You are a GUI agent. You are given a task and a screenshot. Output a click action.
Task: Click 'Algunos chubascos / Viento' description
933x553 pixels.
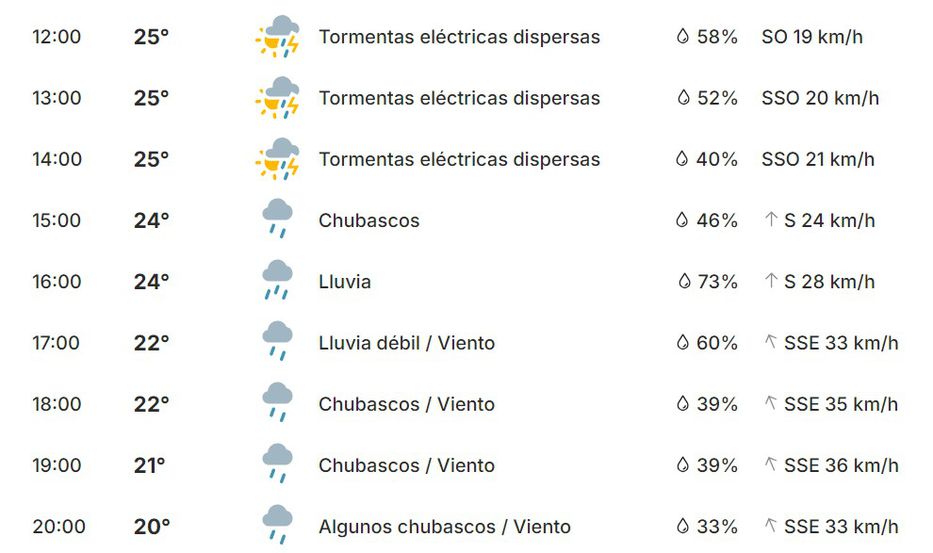coord(445,526)
